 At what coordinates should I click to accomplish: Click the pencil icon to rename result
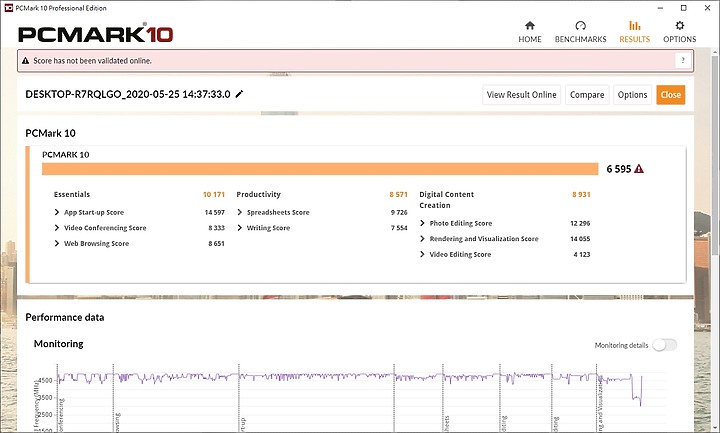(x=239, y=94)
